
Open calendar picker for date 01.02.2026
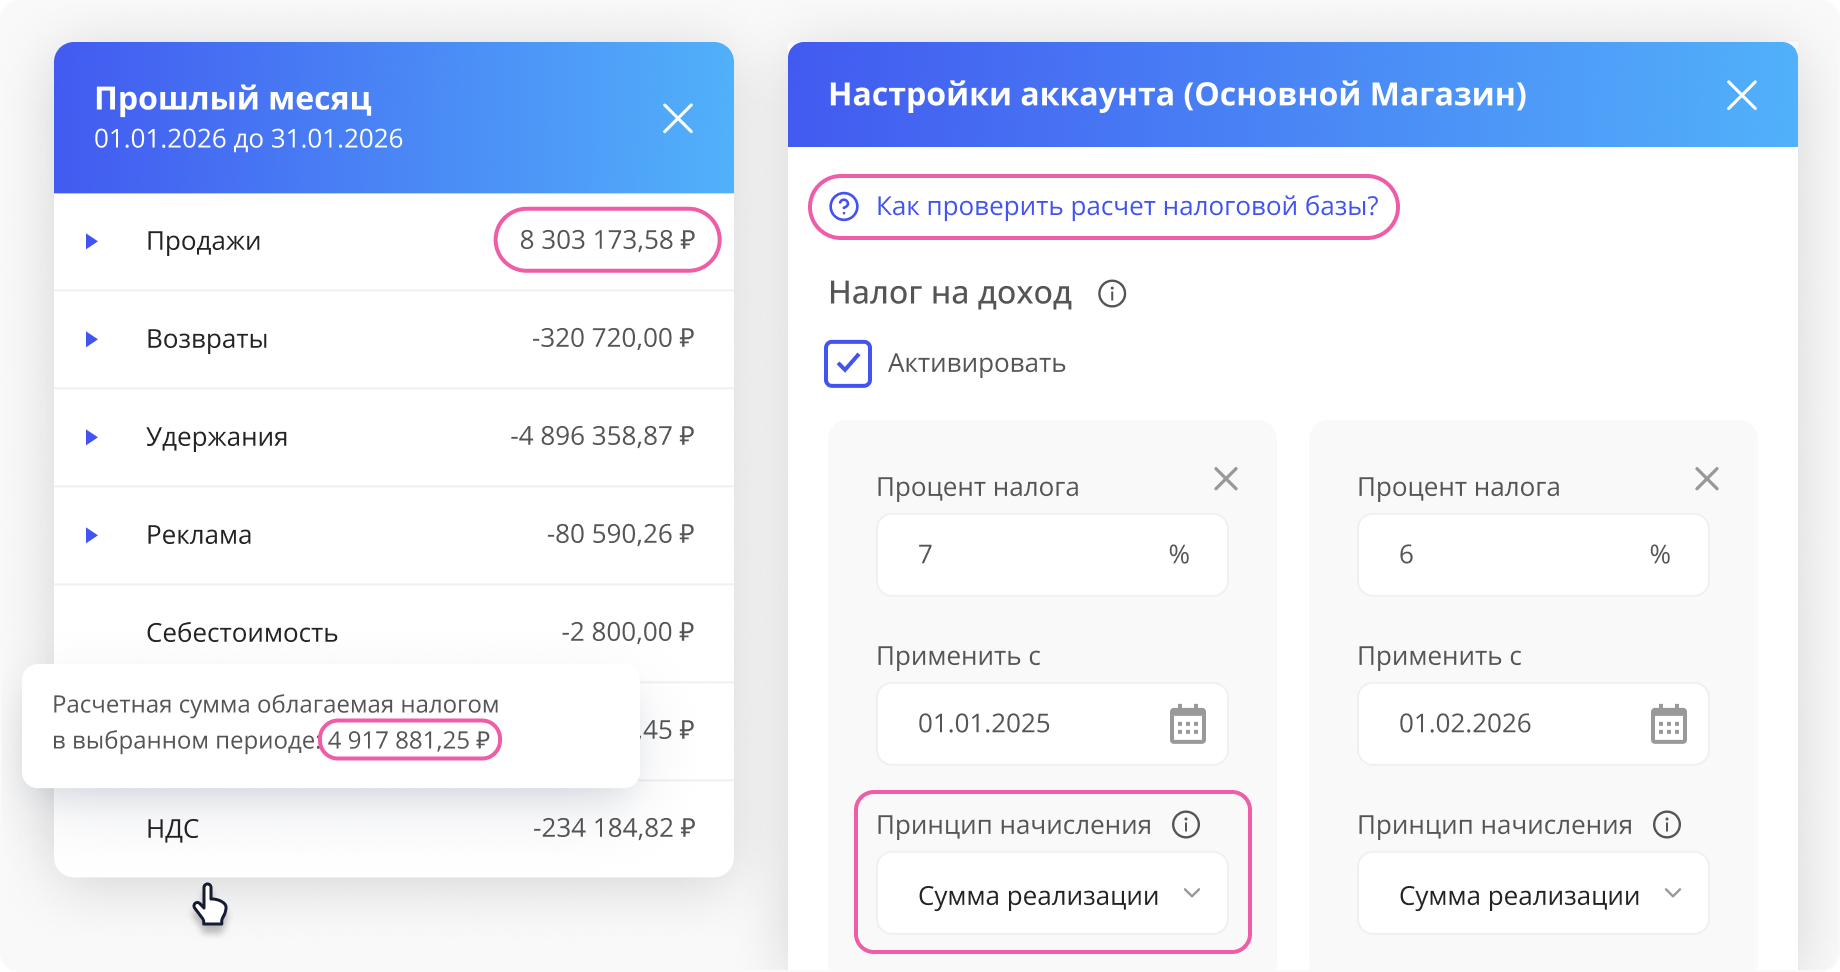pyautogui.click(x=1668, y=724)
